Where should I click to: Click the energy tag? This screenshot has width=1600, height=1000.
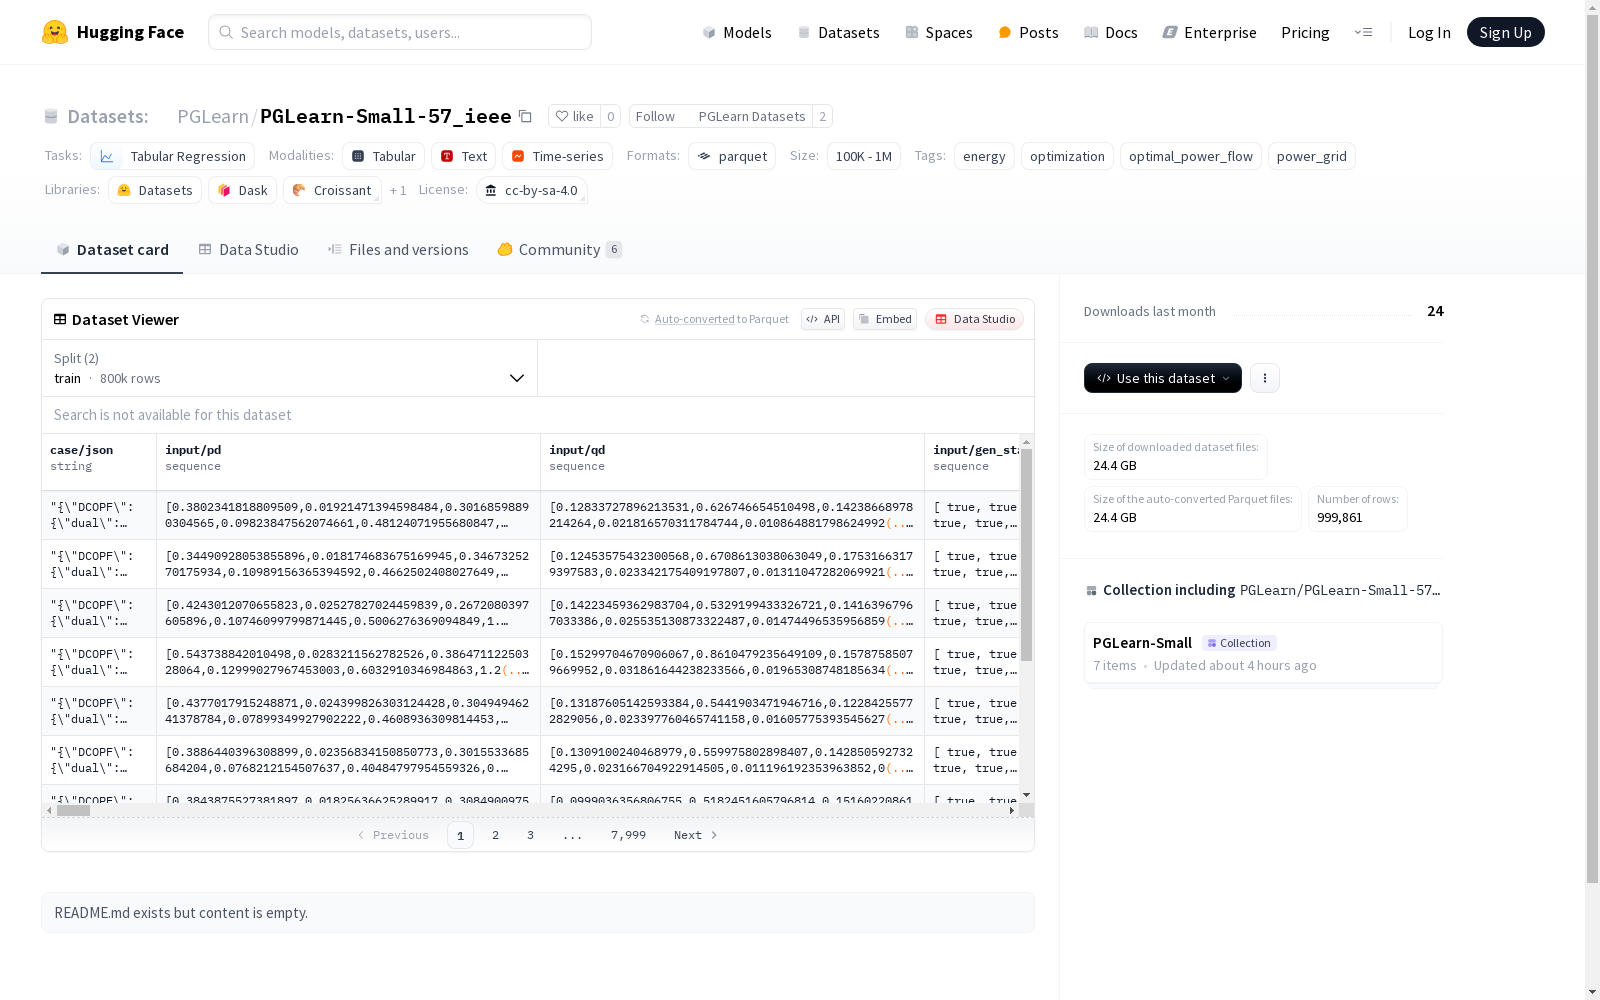(x=984, y=156)
